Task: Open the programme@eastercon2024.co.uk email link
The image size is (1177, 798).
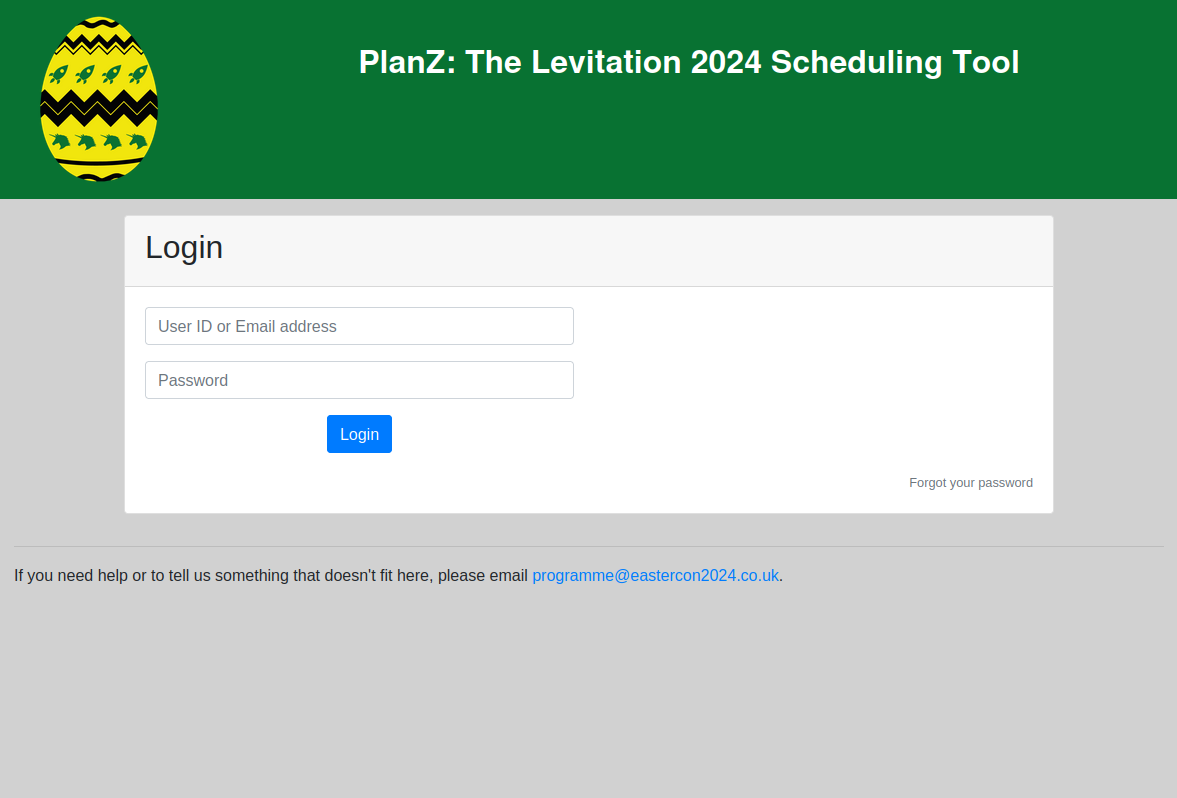Action: pyautogui.click(x=655, y=575)
